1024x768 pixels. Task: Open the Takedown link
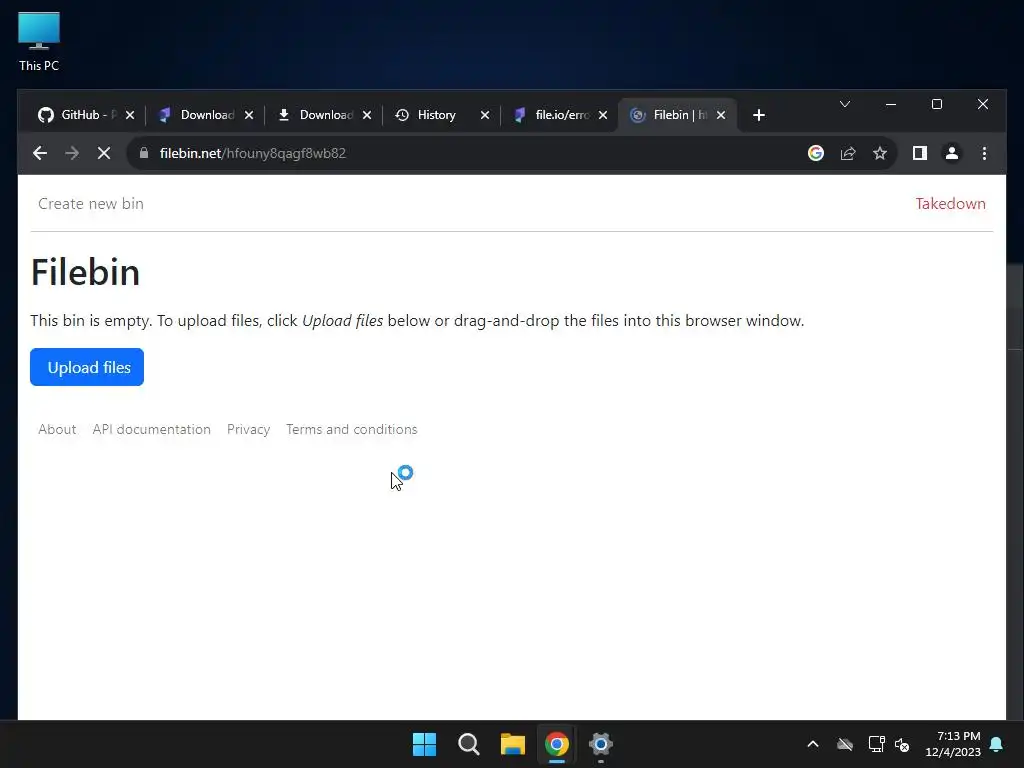click(950, 204)
